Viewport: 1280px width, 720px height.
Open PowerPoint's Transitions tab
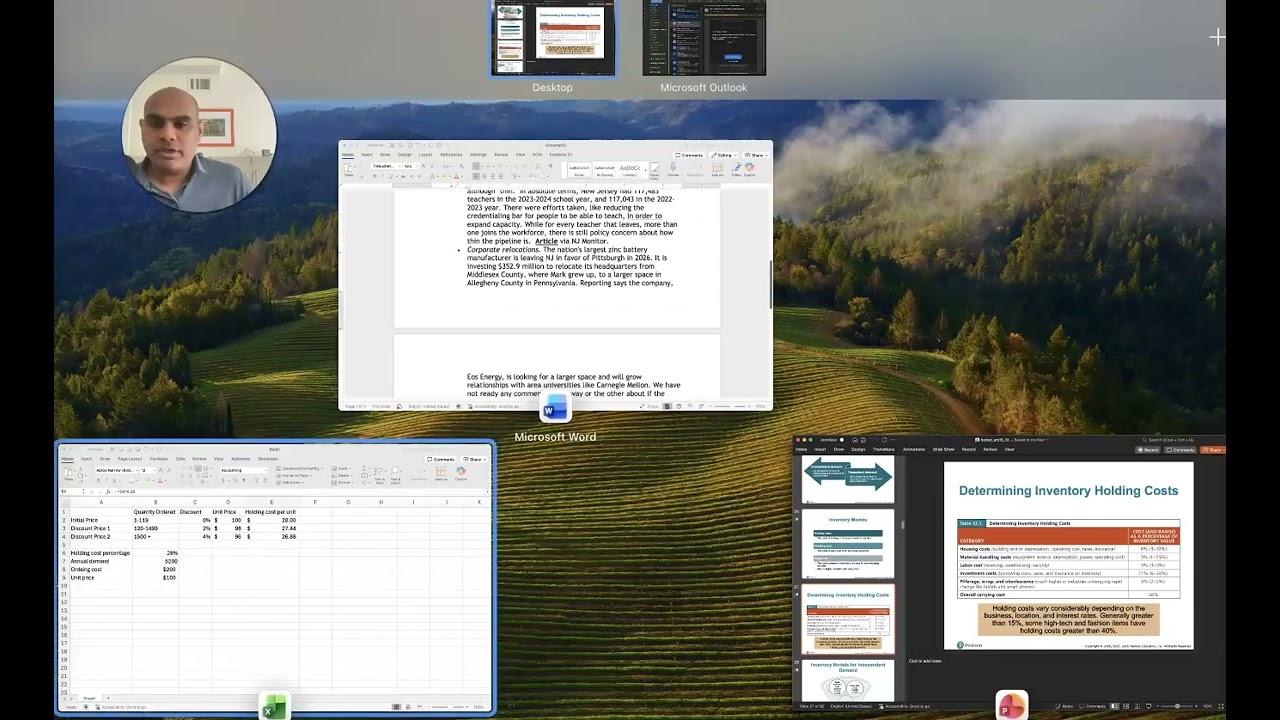(x=884, y=449)
